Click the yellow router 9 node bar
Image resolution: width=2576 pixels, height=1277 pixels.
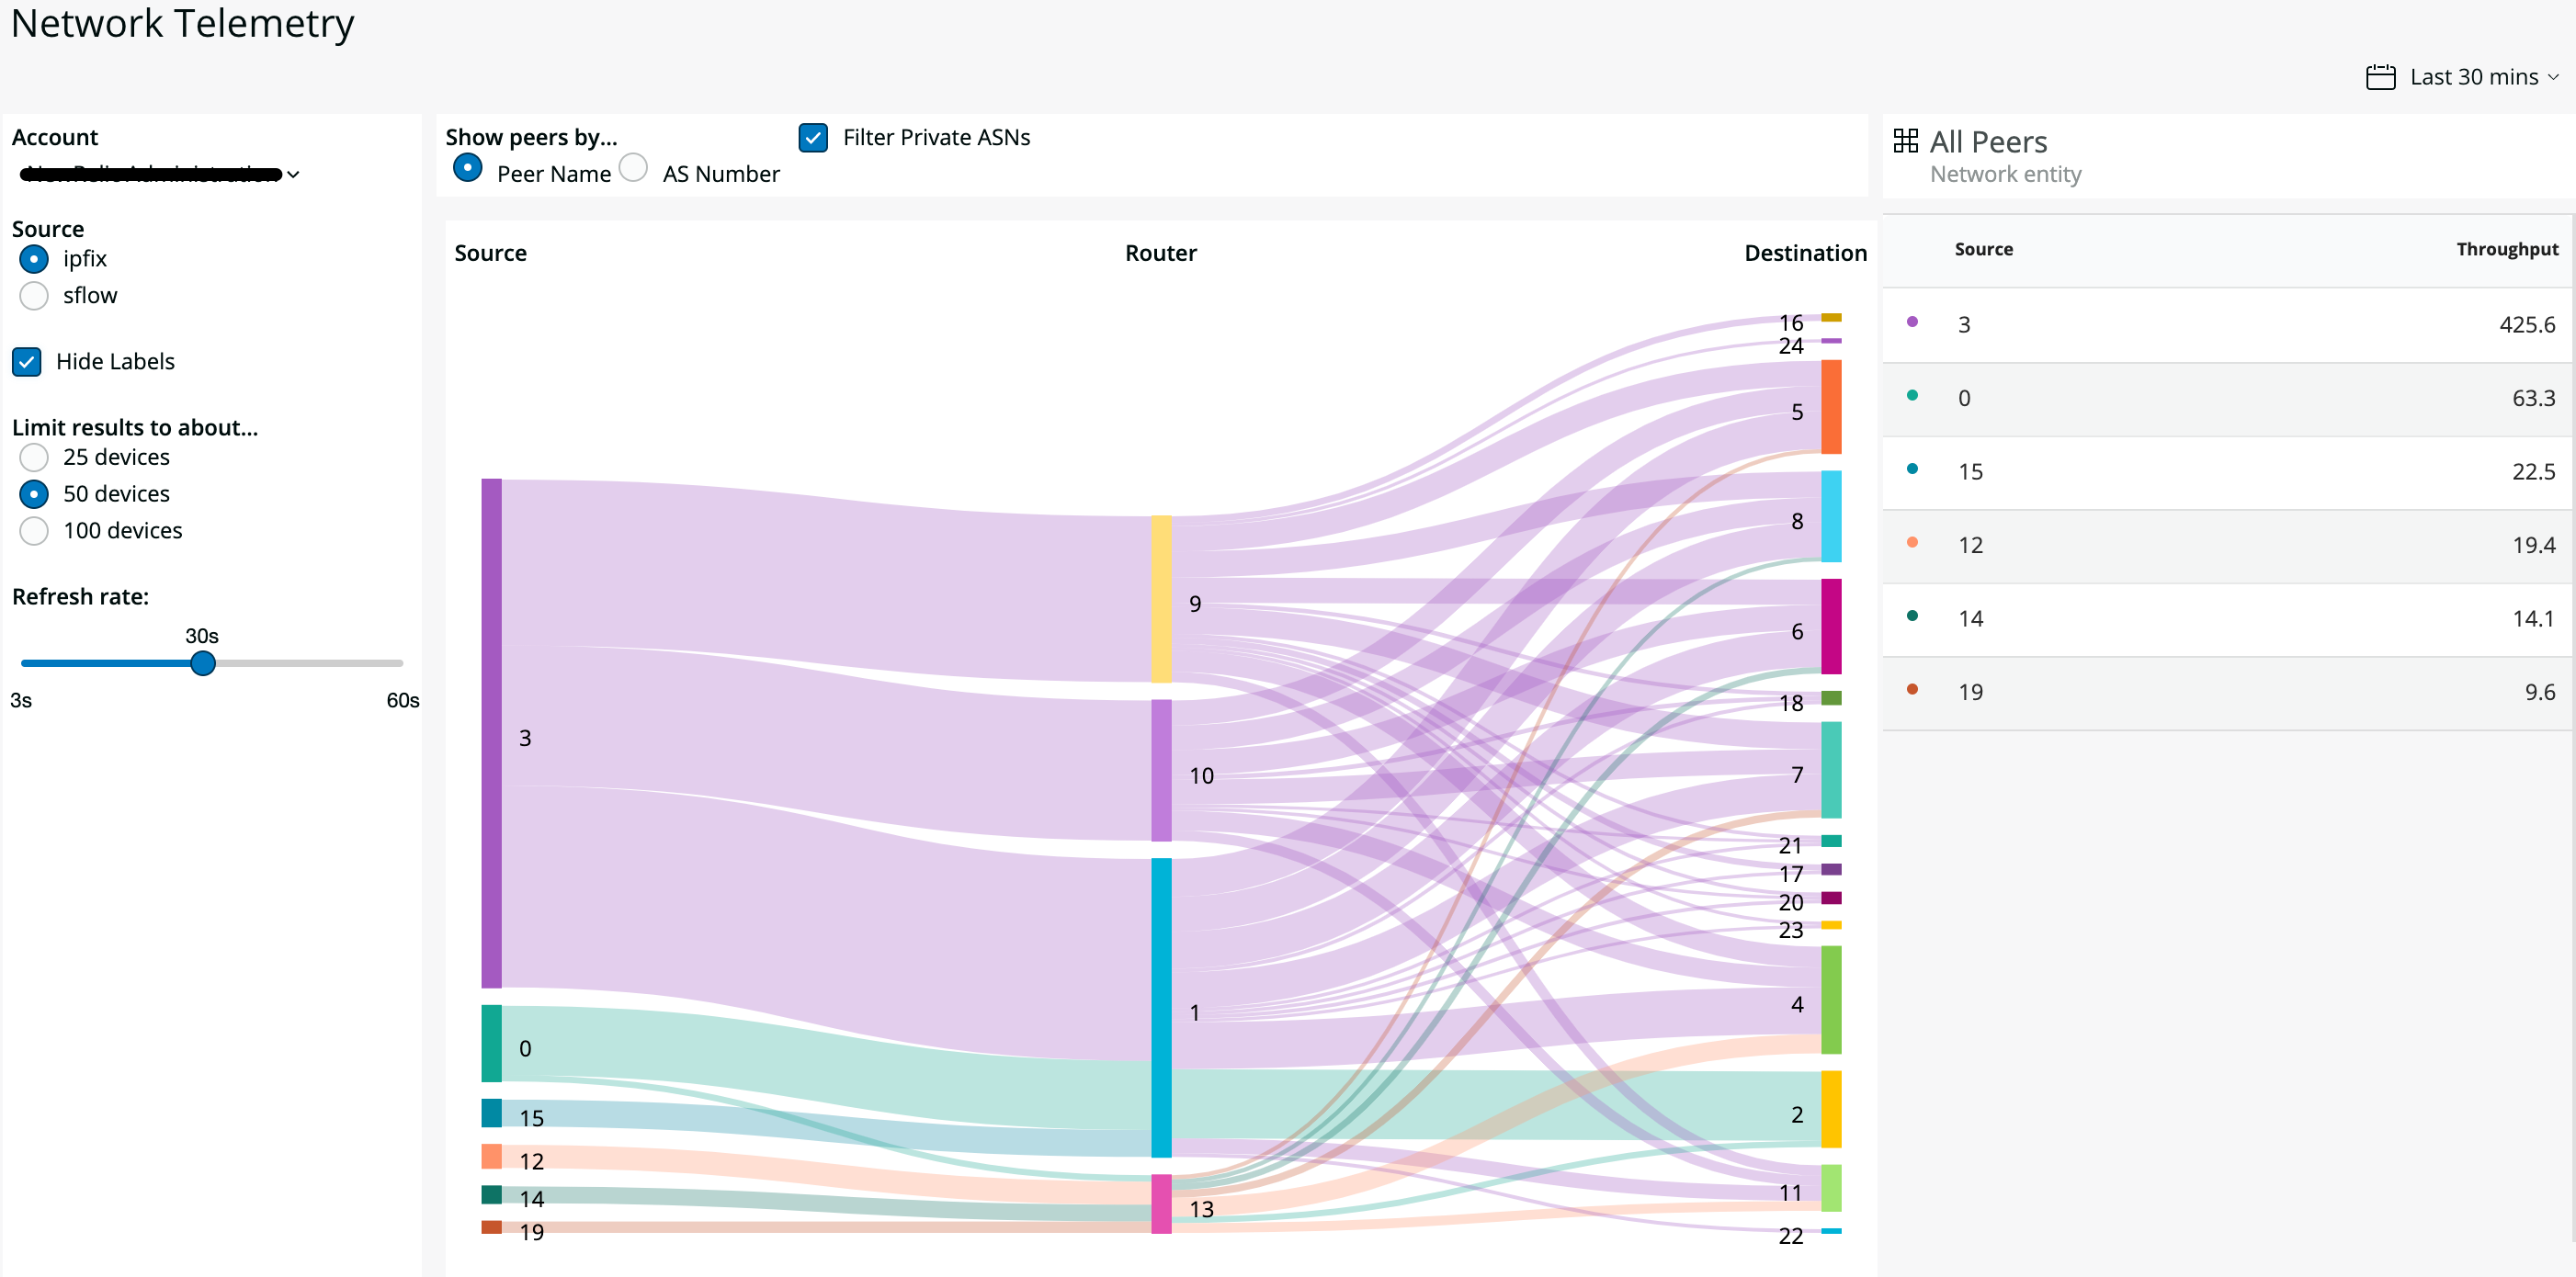click(x=1160, y=599)
